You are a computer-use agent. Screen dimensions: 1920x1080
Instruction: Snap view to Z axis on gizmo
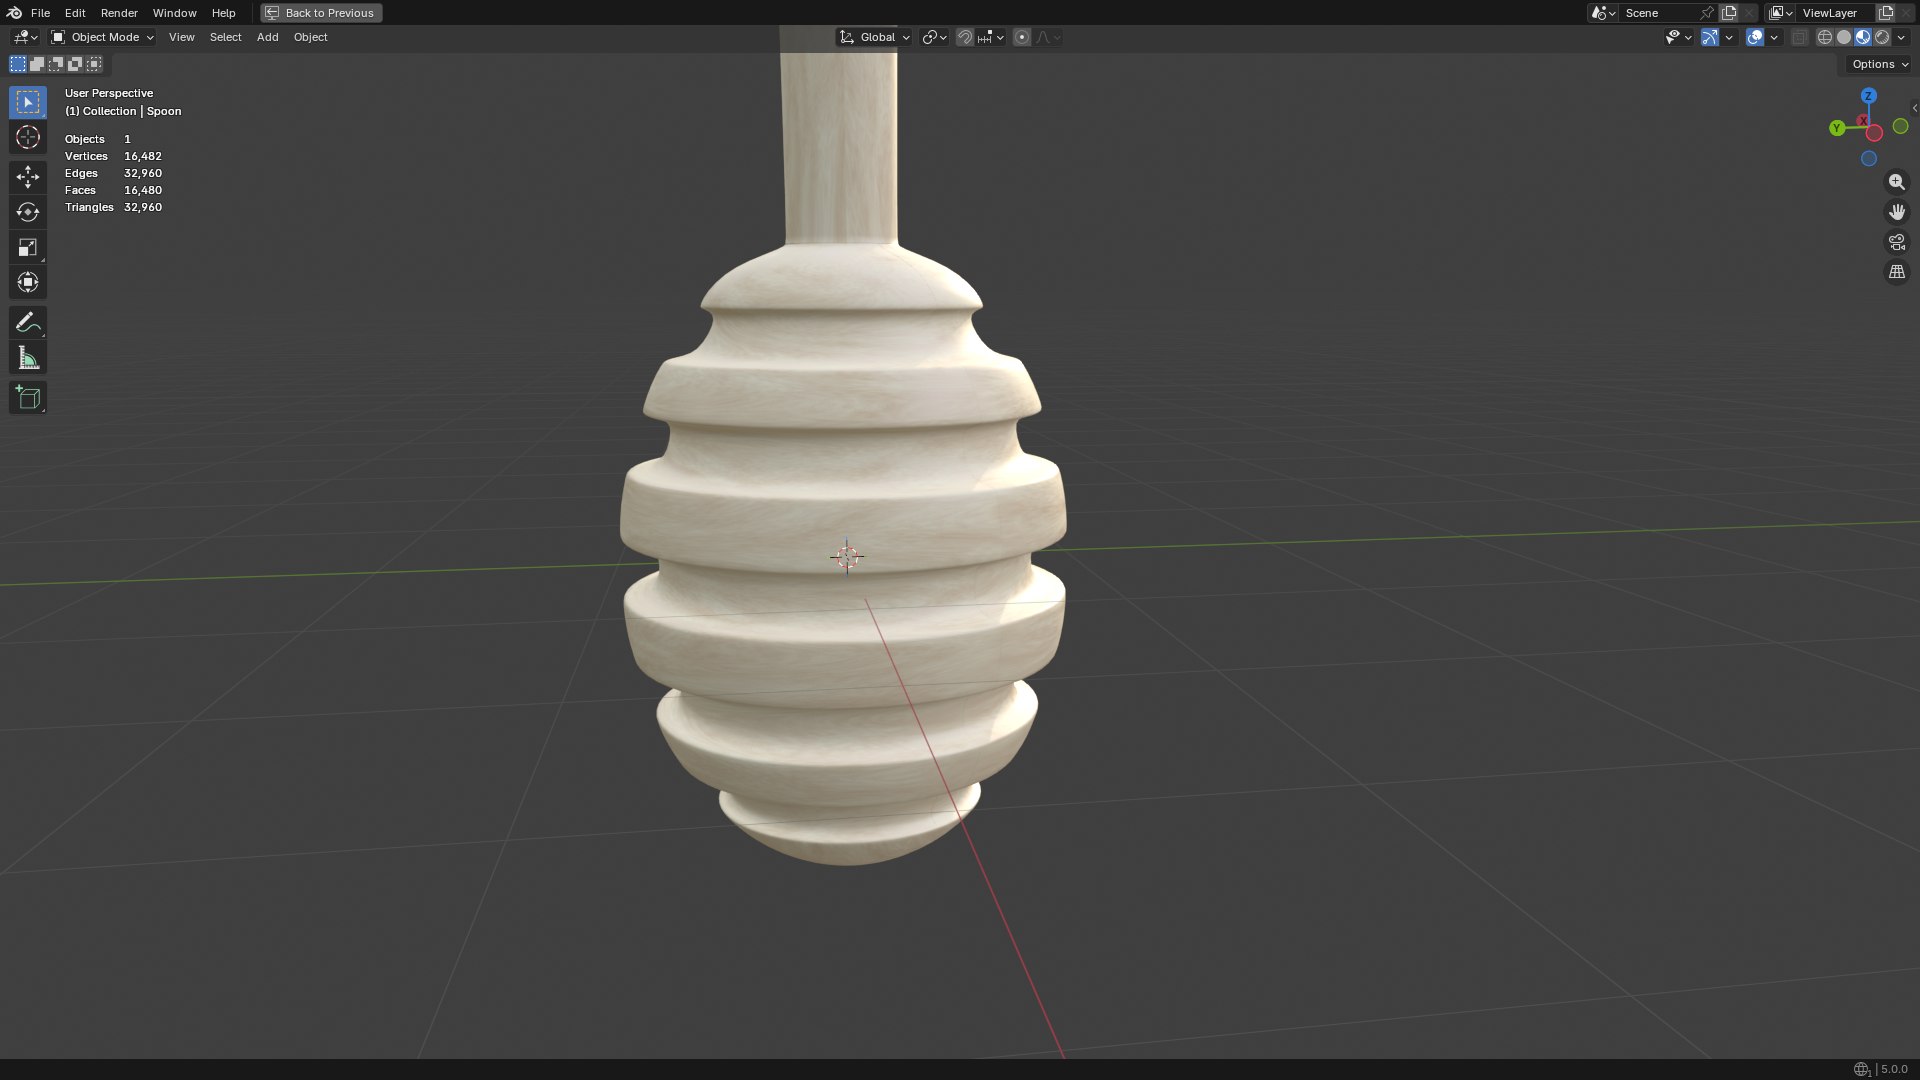1869,96
